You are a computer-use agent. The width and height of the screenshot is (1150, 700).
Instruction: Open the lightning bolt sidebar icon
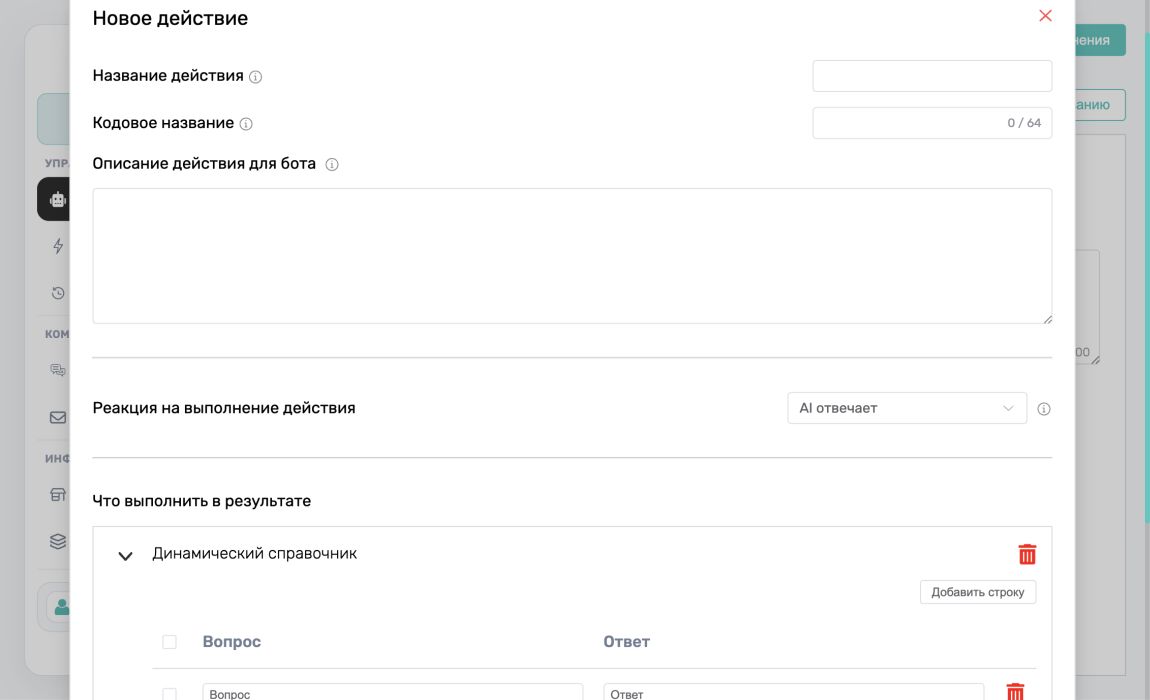(x=58, y=246)
